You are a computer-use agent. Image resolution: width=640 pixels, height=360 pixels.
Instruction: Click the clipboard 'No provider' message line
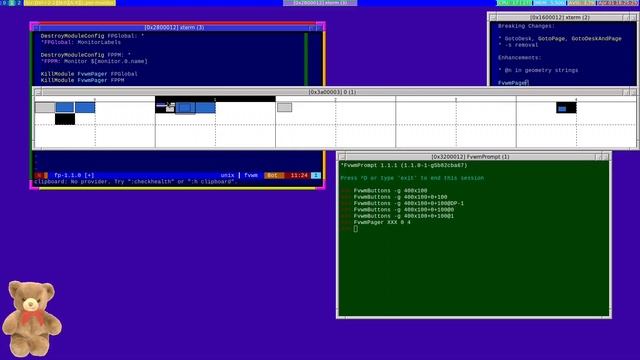[136, 182]
